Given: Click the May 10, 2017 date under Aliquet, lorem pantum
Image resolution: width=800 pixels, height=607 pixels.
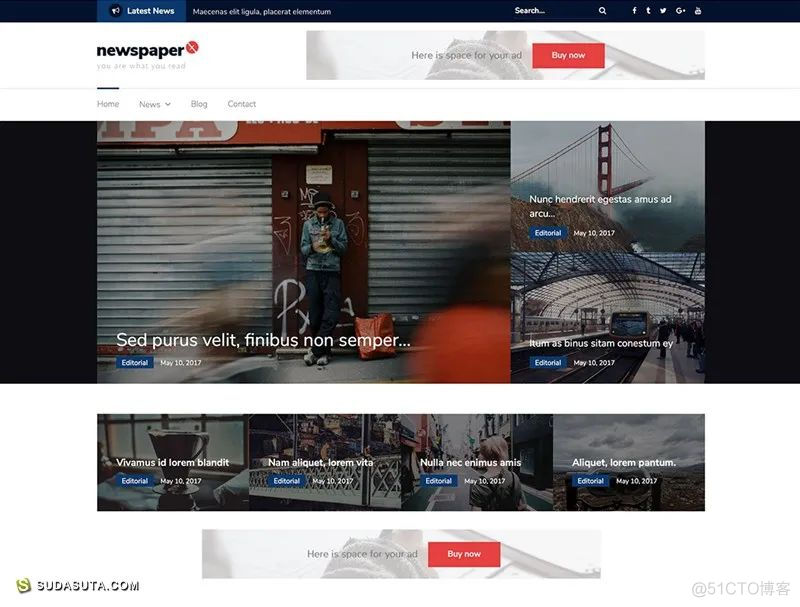Looking at the screenshot, I should pyautogui.click(x=637, y=481).
